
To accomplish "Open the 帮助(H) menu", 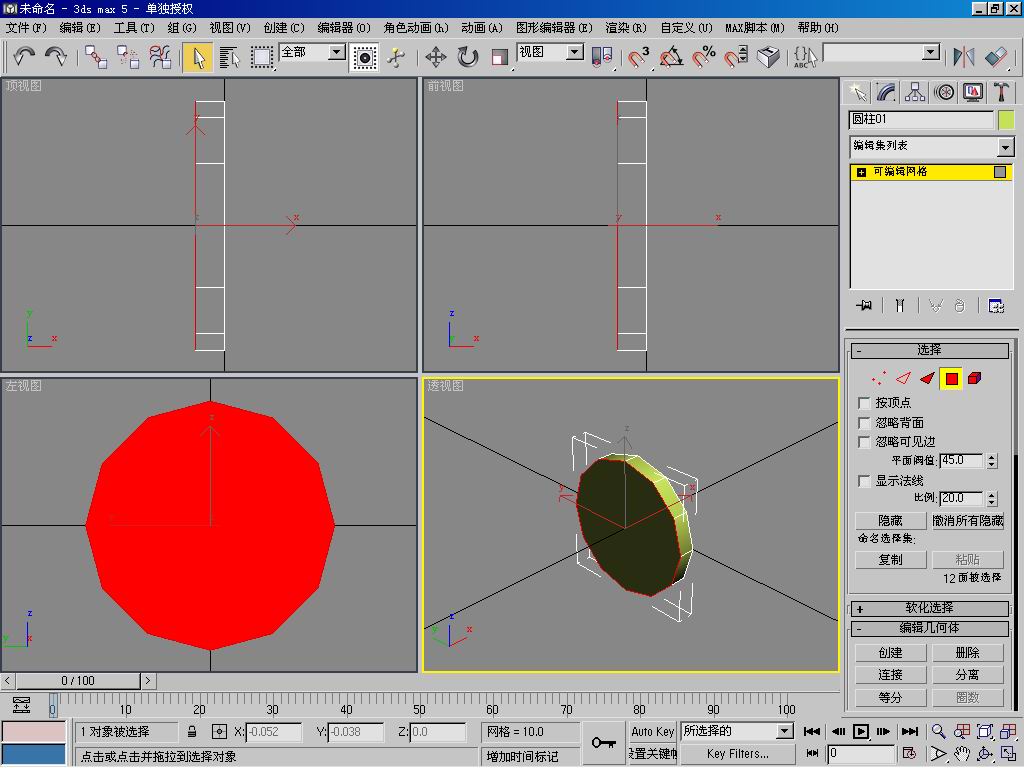I will [x=818, y=27].
